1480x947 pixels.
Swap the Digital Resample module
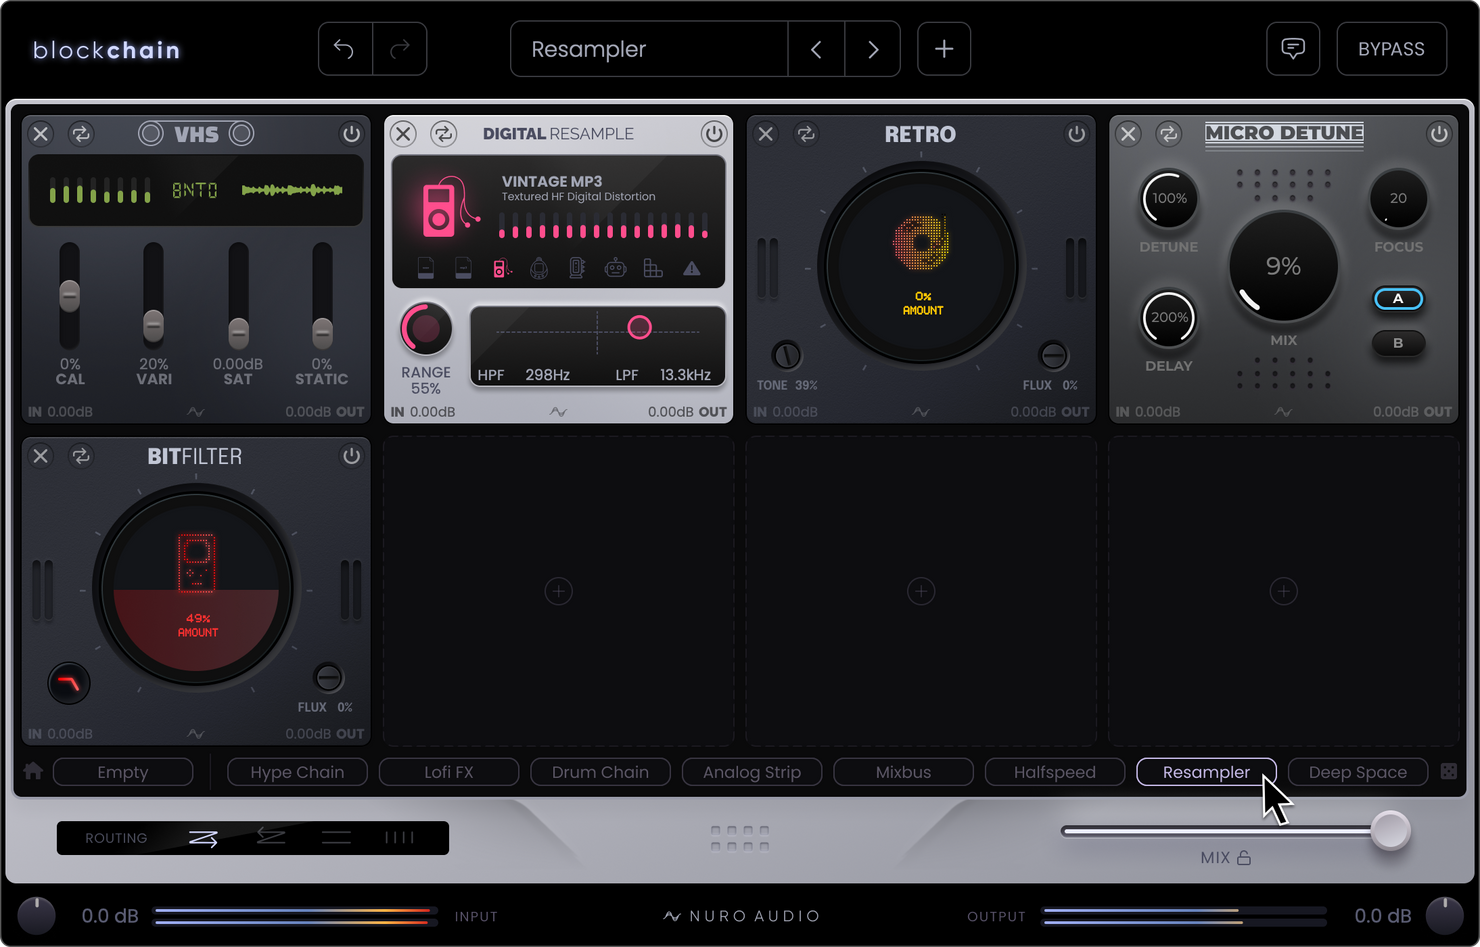(443, 133)
